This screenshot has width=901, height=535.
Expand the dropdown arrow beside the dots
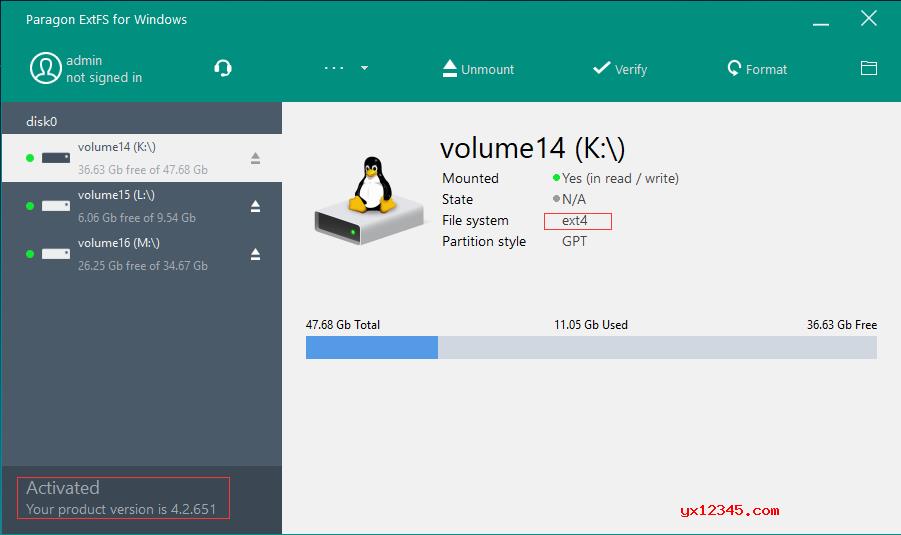364,68
